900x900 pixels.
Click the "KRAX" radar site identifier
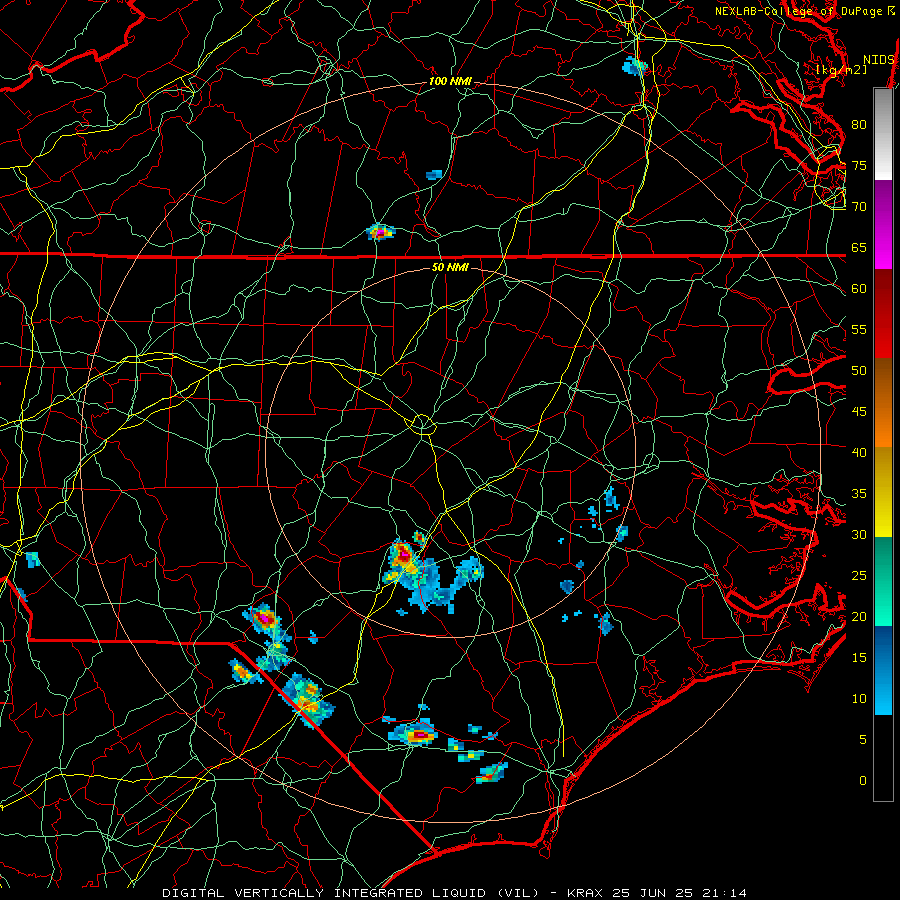pos(585,893)
